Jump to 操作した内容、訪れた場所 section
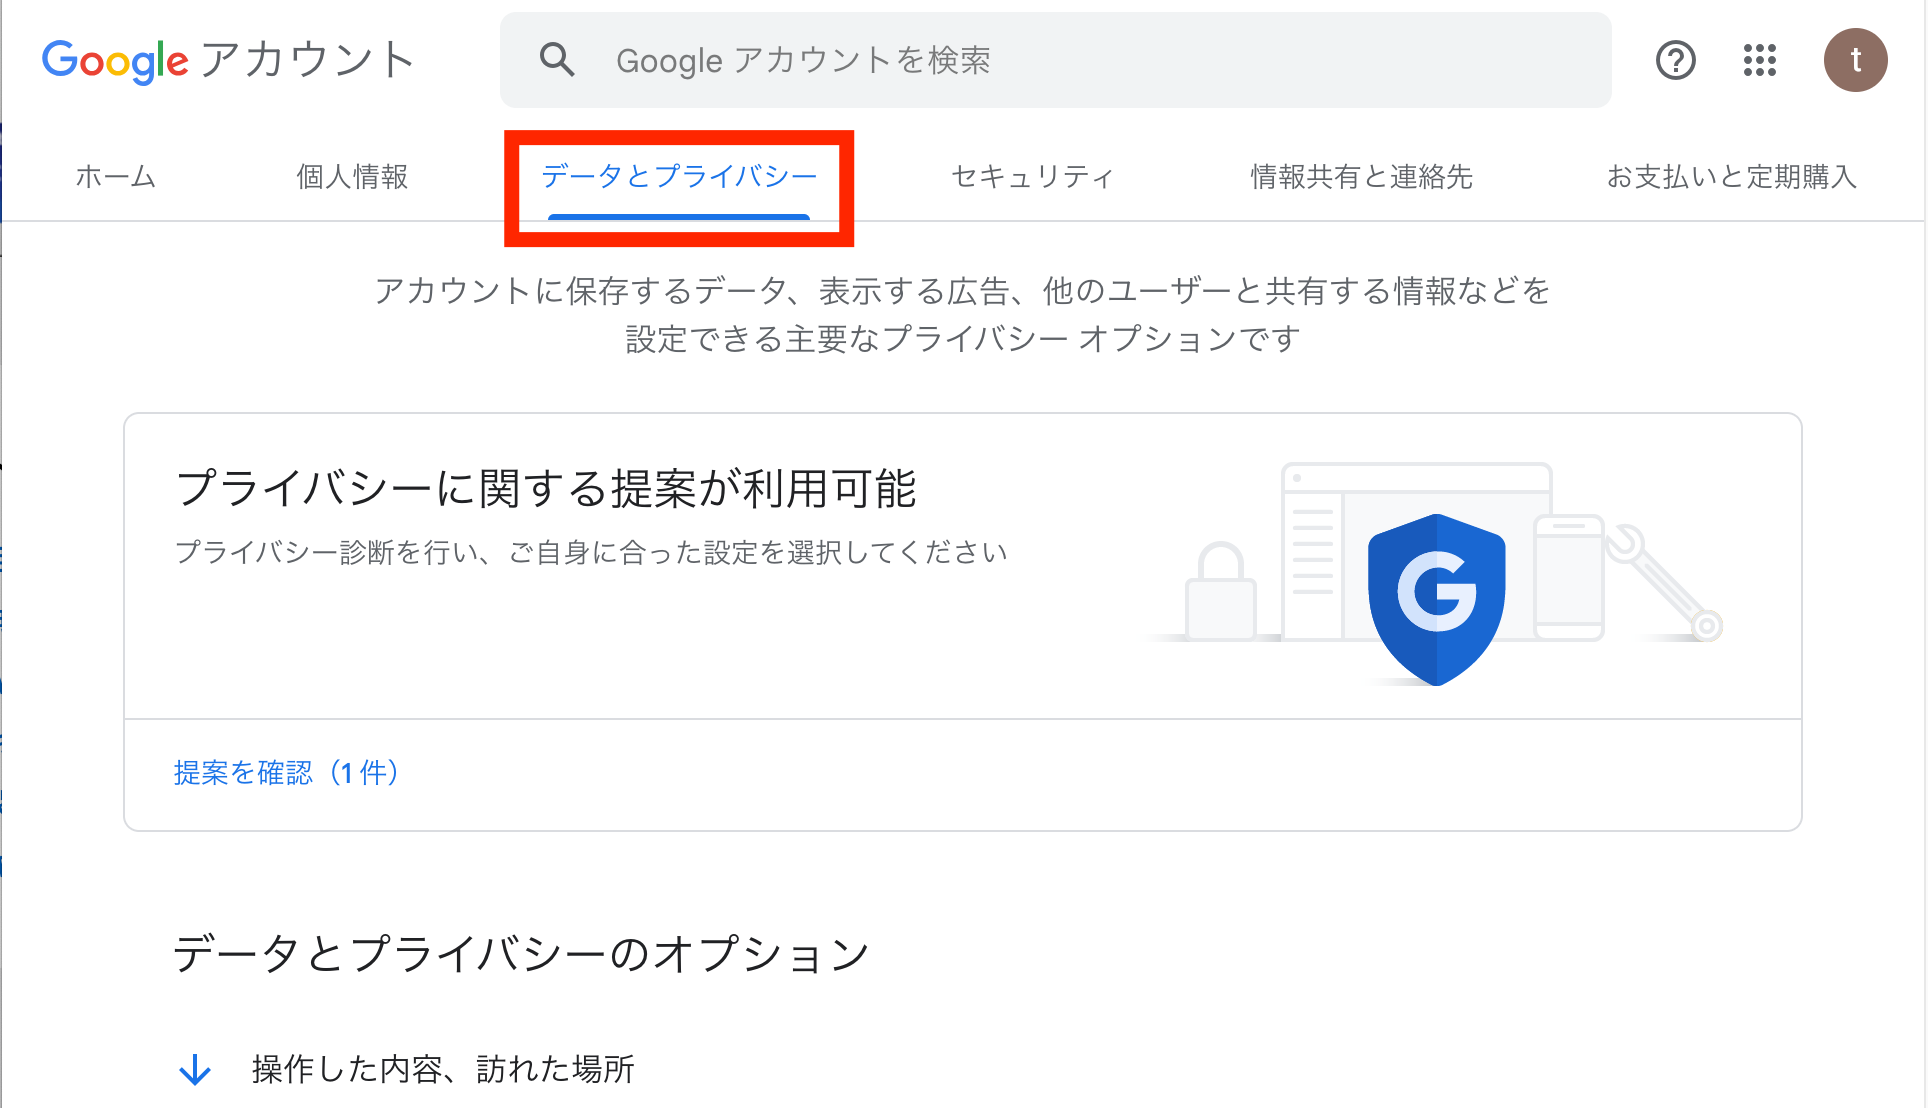The height and width of the screenshot is (1108, 1928). 443,1069
